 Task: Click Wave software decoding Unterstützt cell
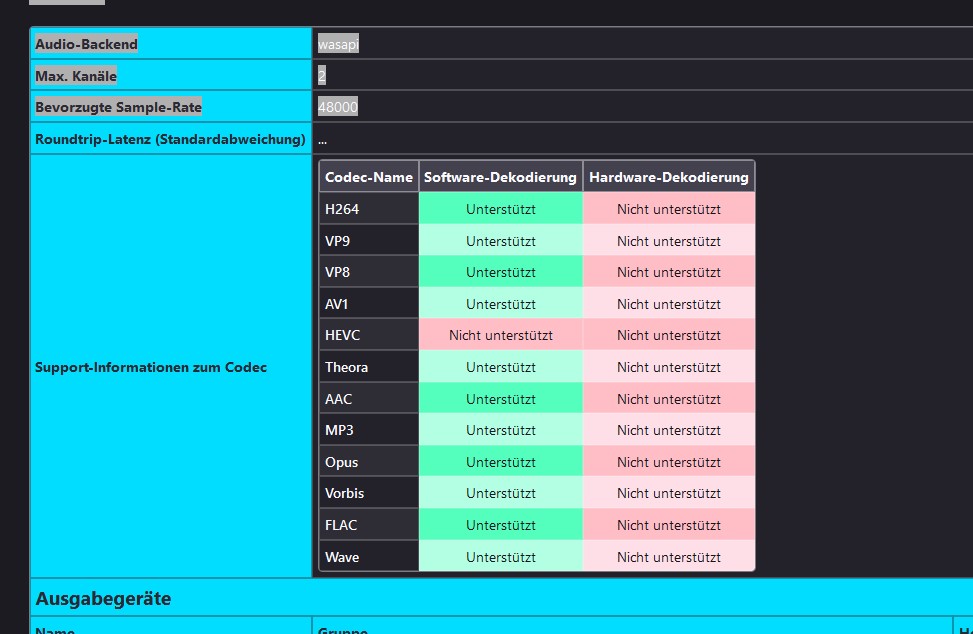pyautogui.click(x=501, y=556)
